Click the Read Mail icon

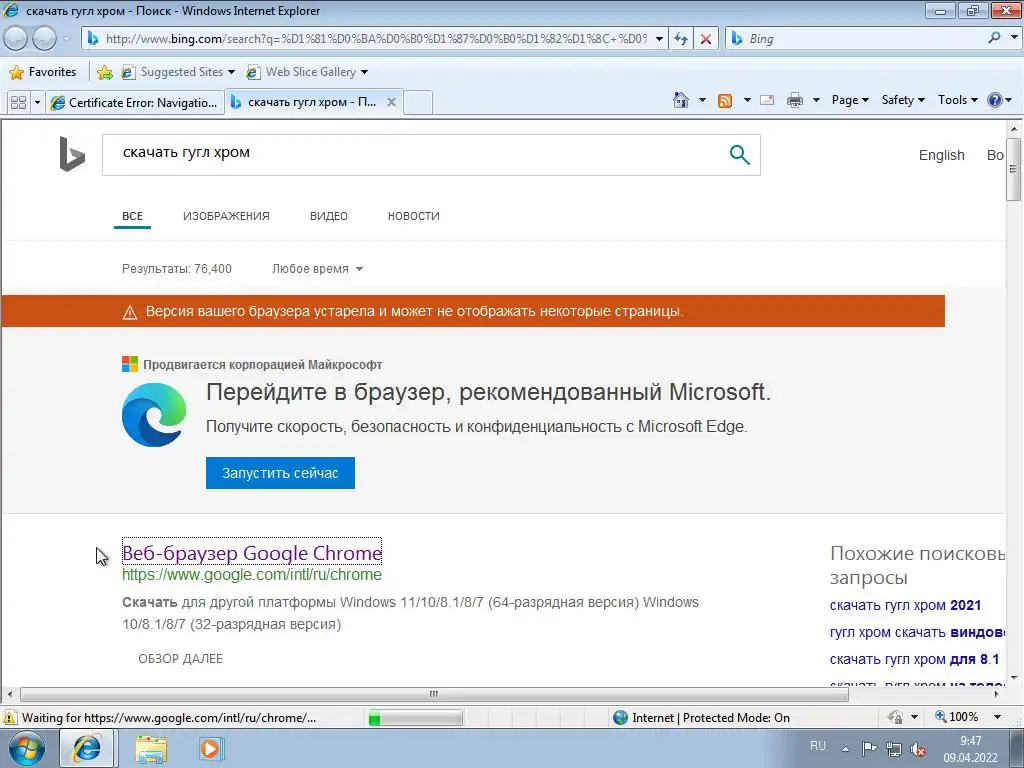click(767, 100)
